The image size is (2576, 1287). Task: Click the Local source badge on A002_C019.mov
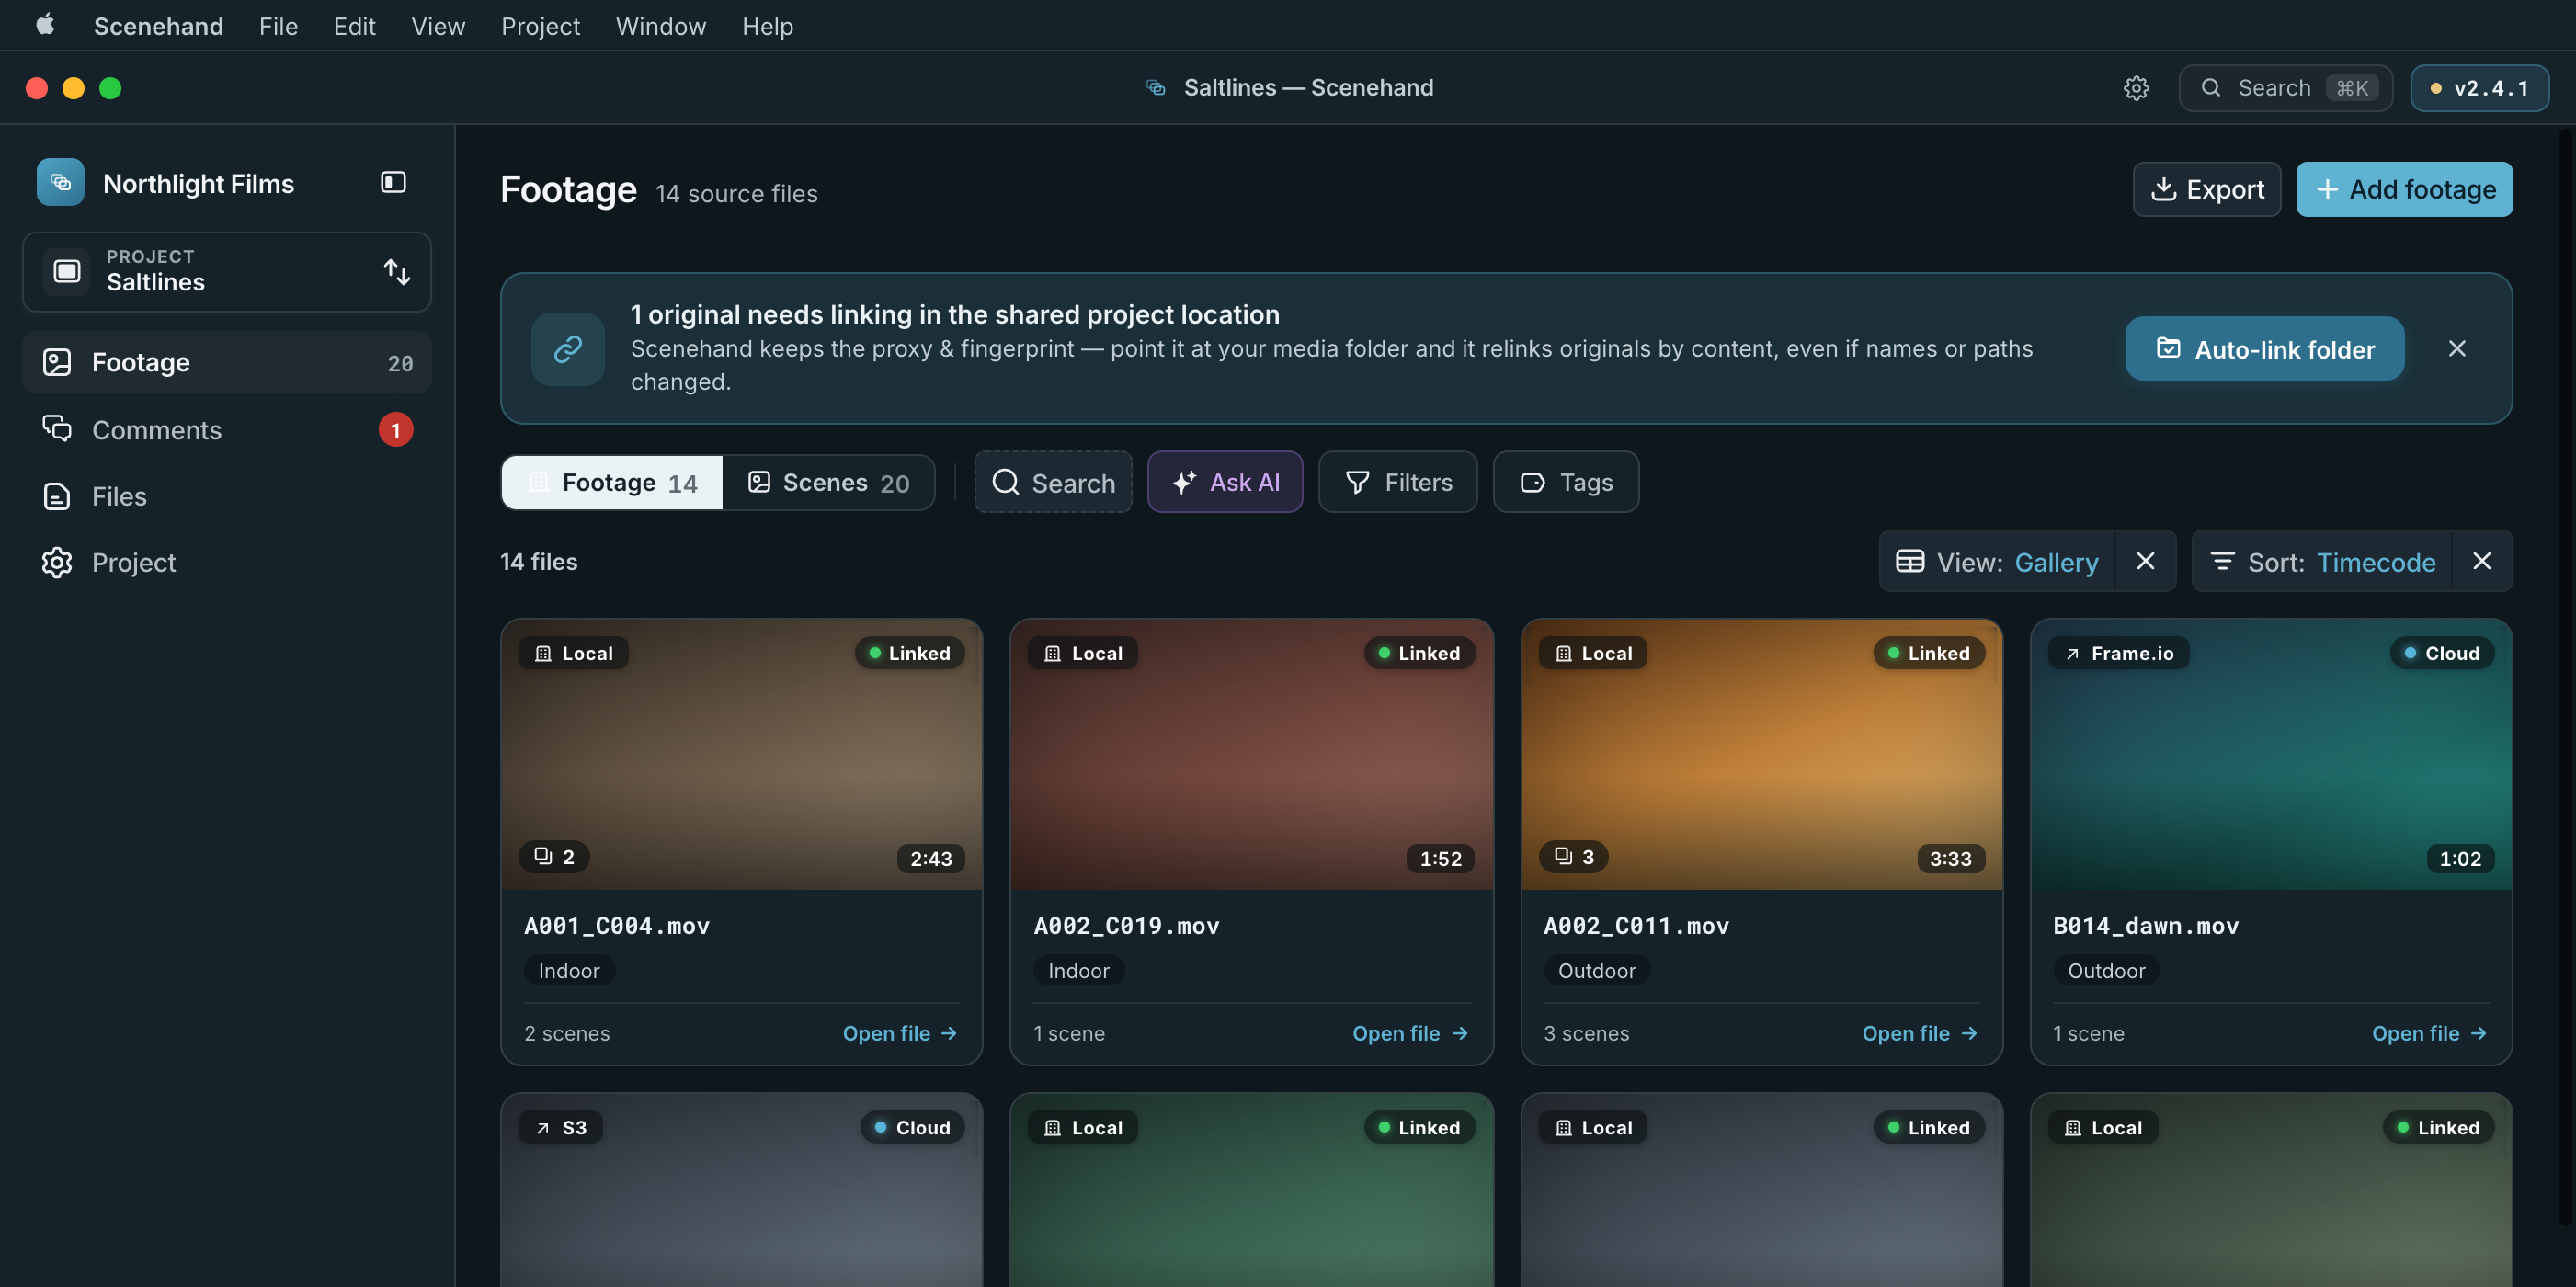[1084, 653]
